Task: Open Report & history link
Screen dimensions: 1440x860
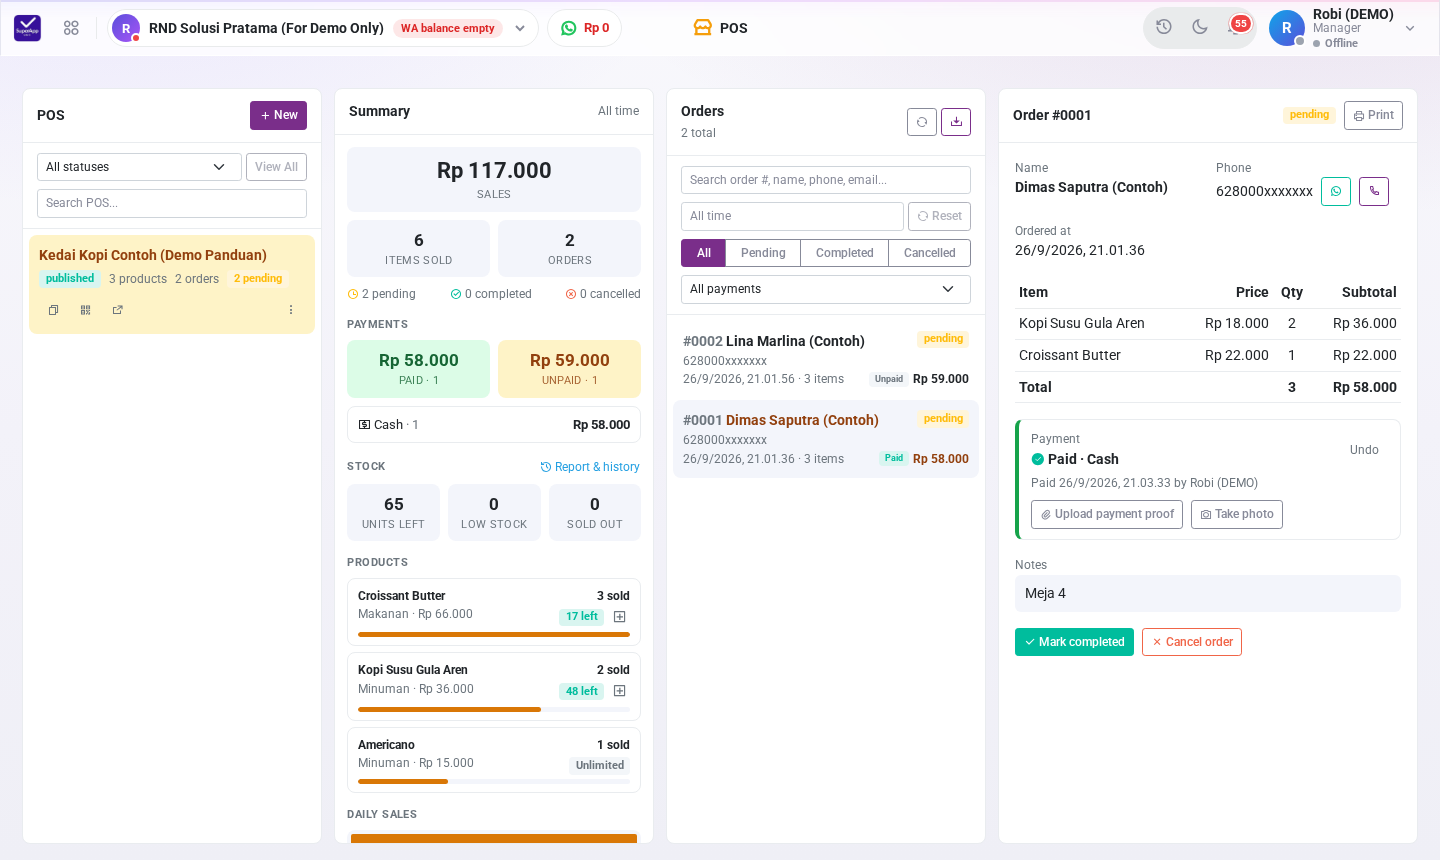Action: tap(590, 467)
